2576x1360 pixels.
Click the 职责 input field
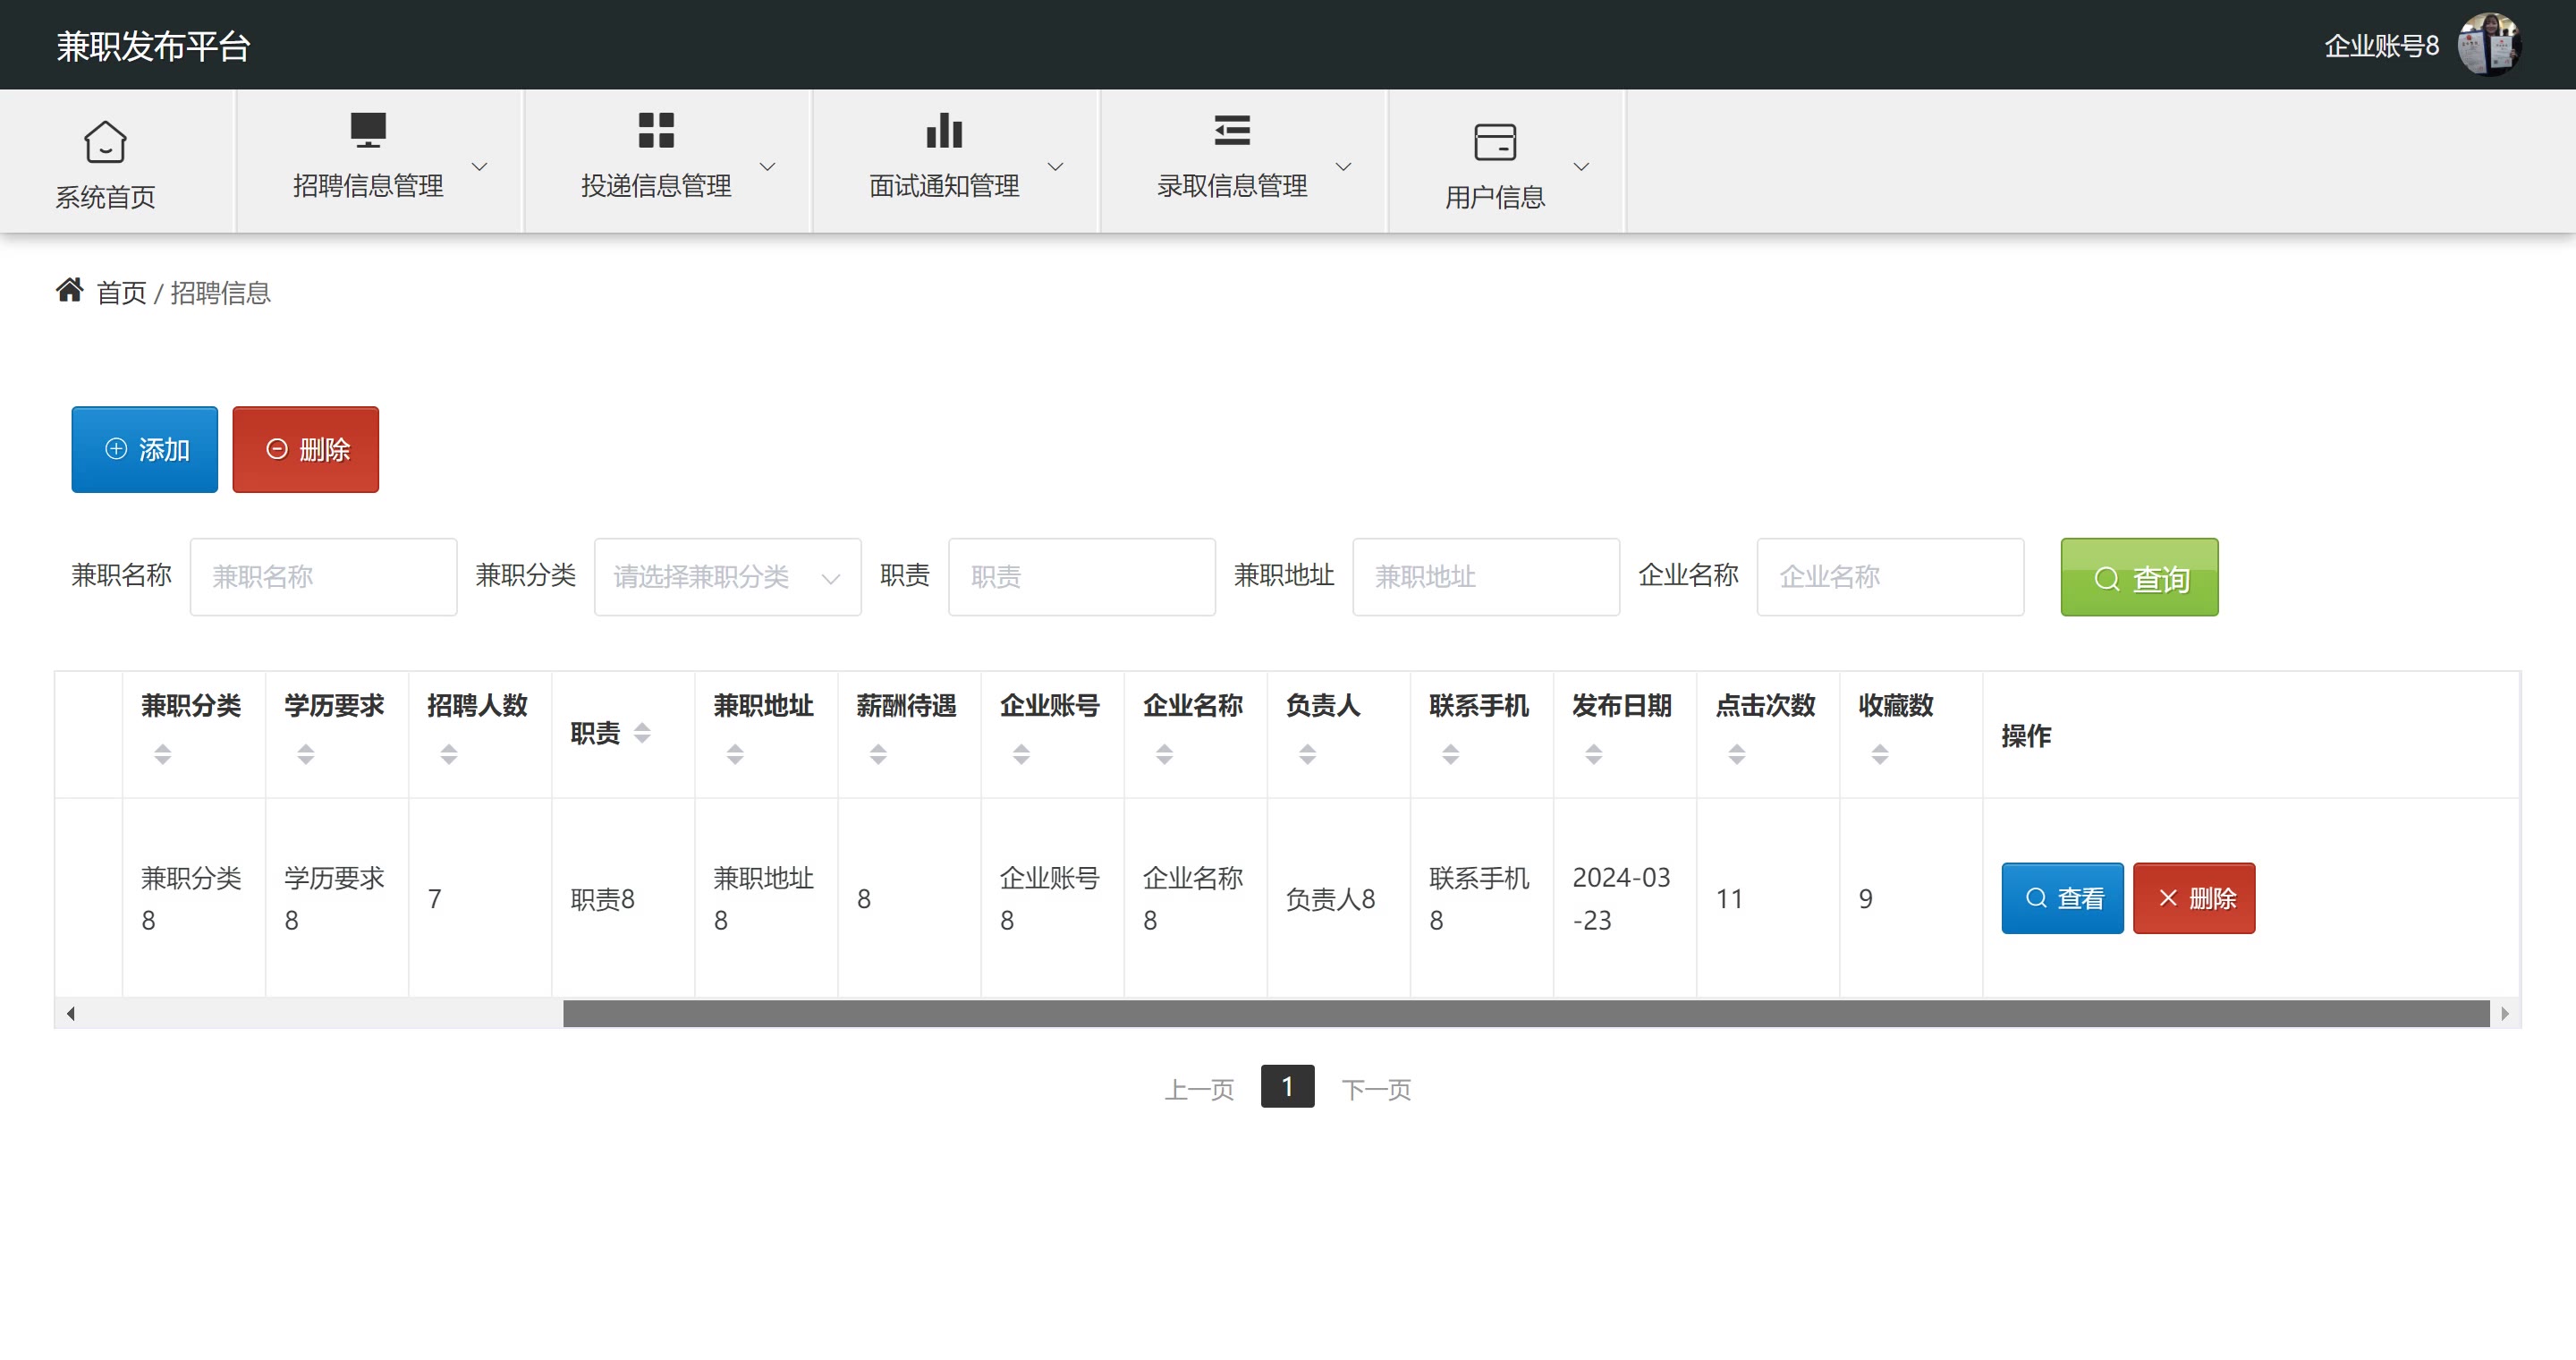[x=1081, y=577]
